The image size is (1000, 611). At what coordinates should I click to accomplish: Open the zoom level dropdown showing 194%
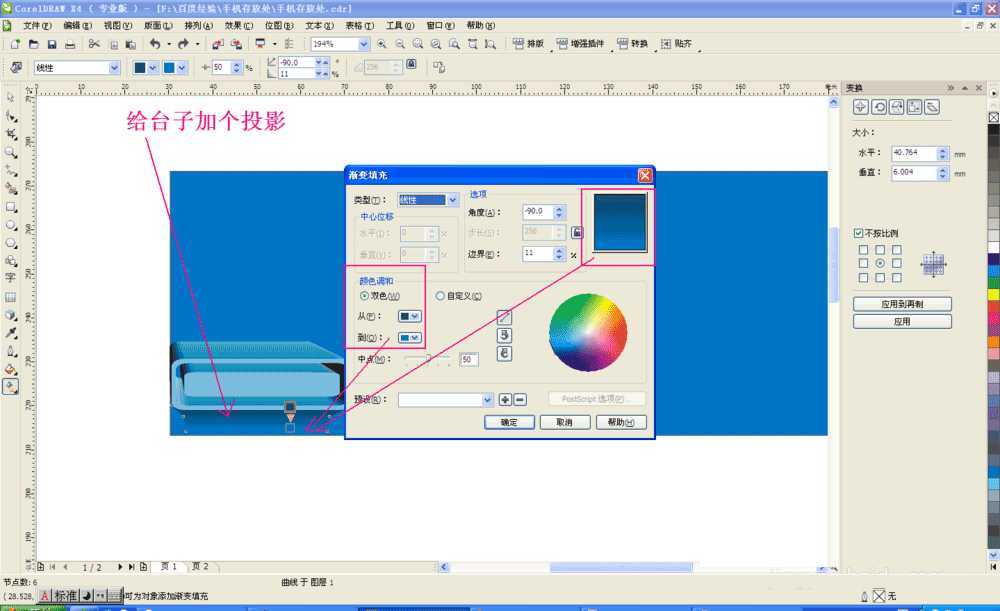click(x=363, y=43)
